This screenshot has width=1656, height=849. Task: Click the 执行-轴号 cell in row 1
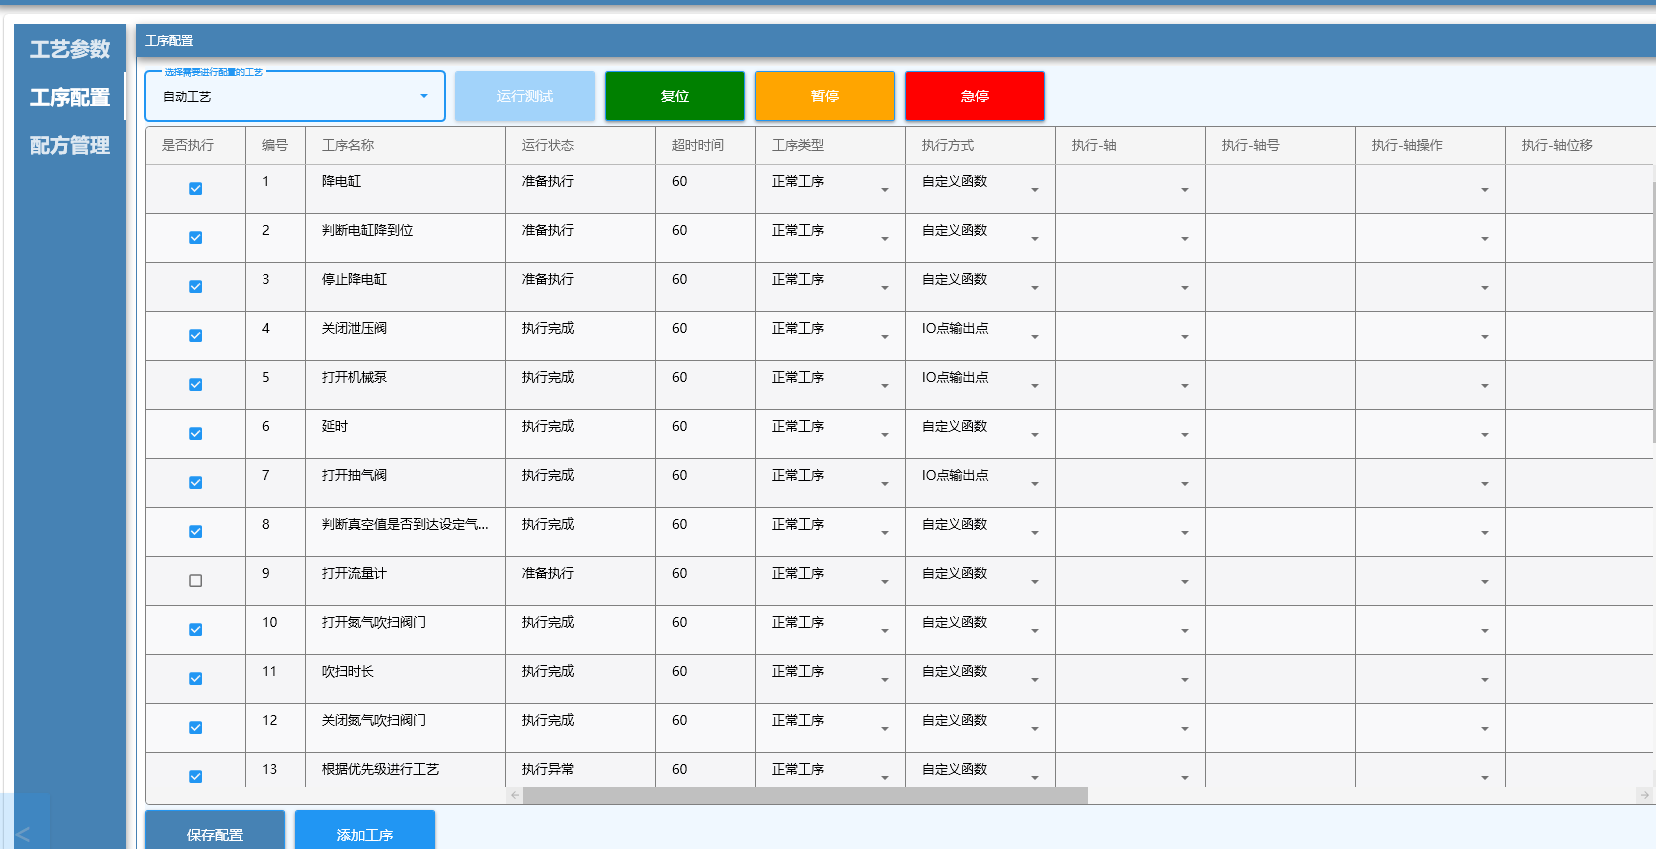coord(1280,189)
